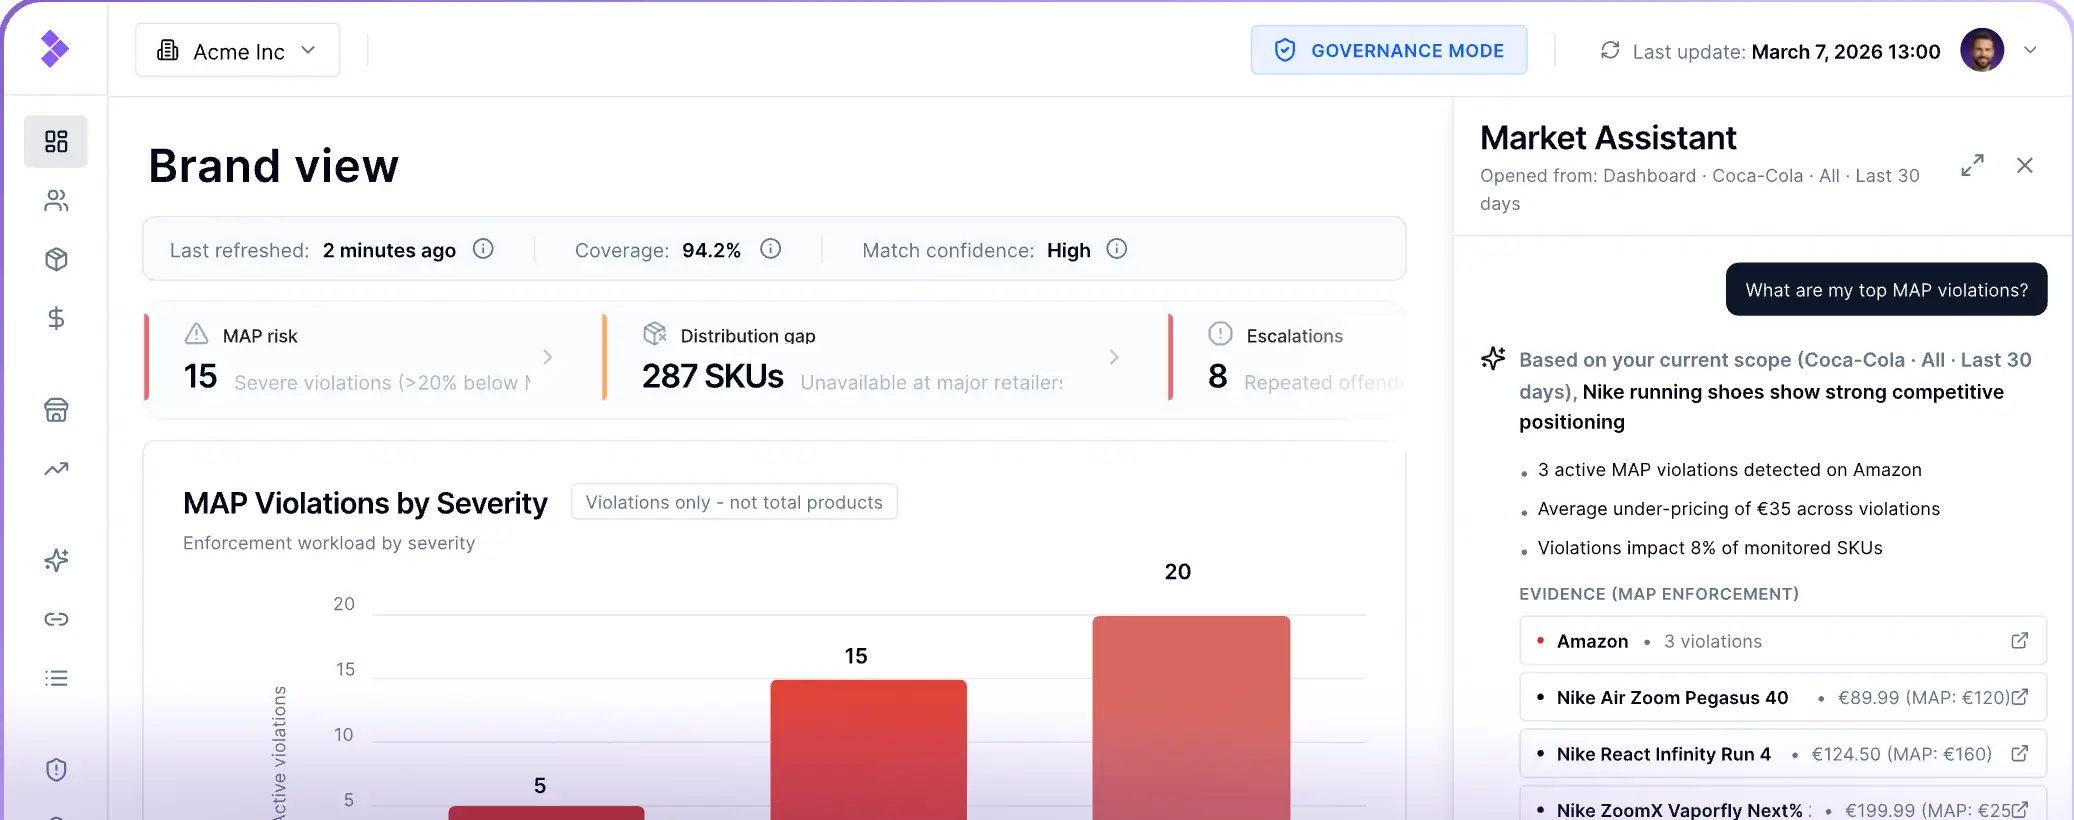2074x820 pixels.
Task: Open external link for Nike Air Zoom Pegasus 40
Action: tap(2019, 697)
